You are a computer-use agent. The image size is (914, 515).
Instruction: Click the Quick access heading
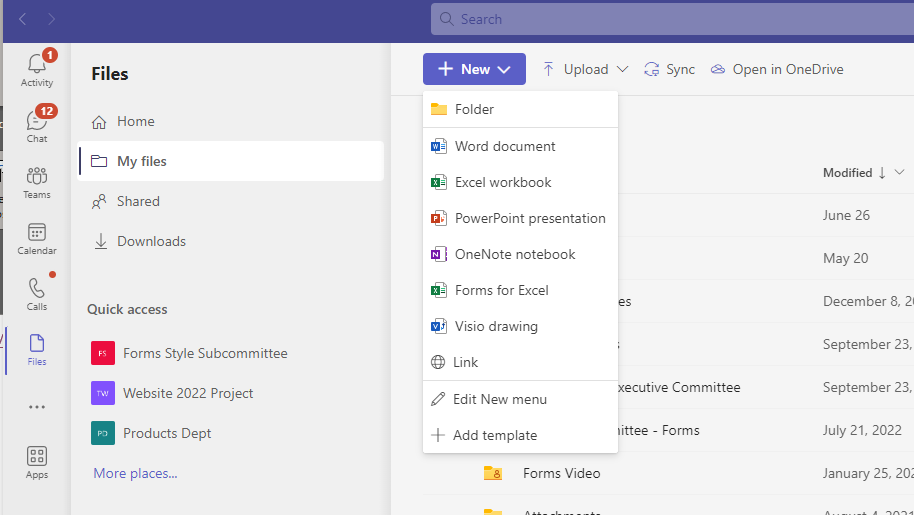127,309
